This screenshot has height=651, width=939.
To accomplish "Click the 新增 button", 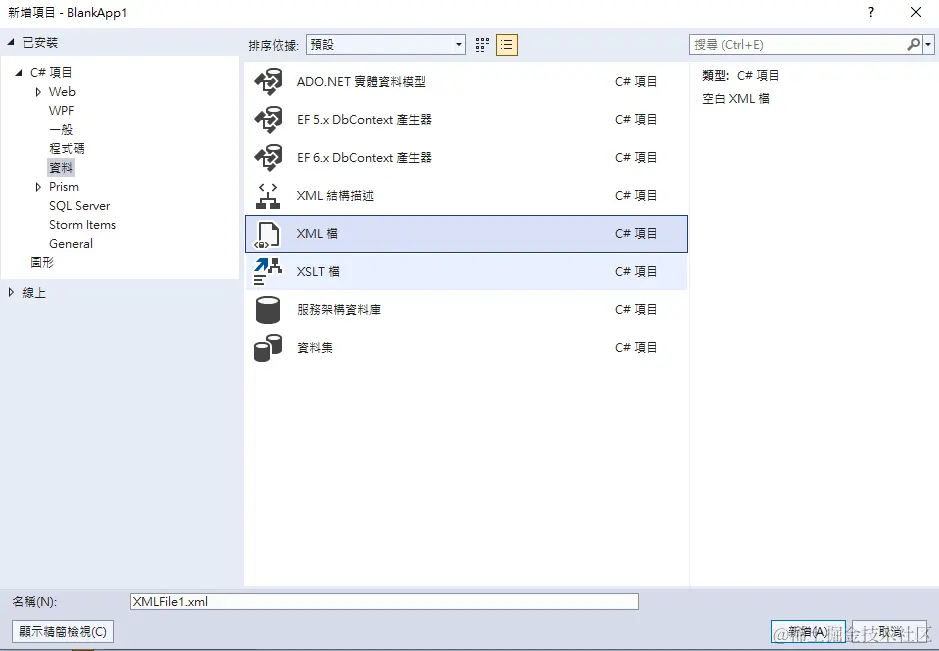I will [x=808, y=632].
